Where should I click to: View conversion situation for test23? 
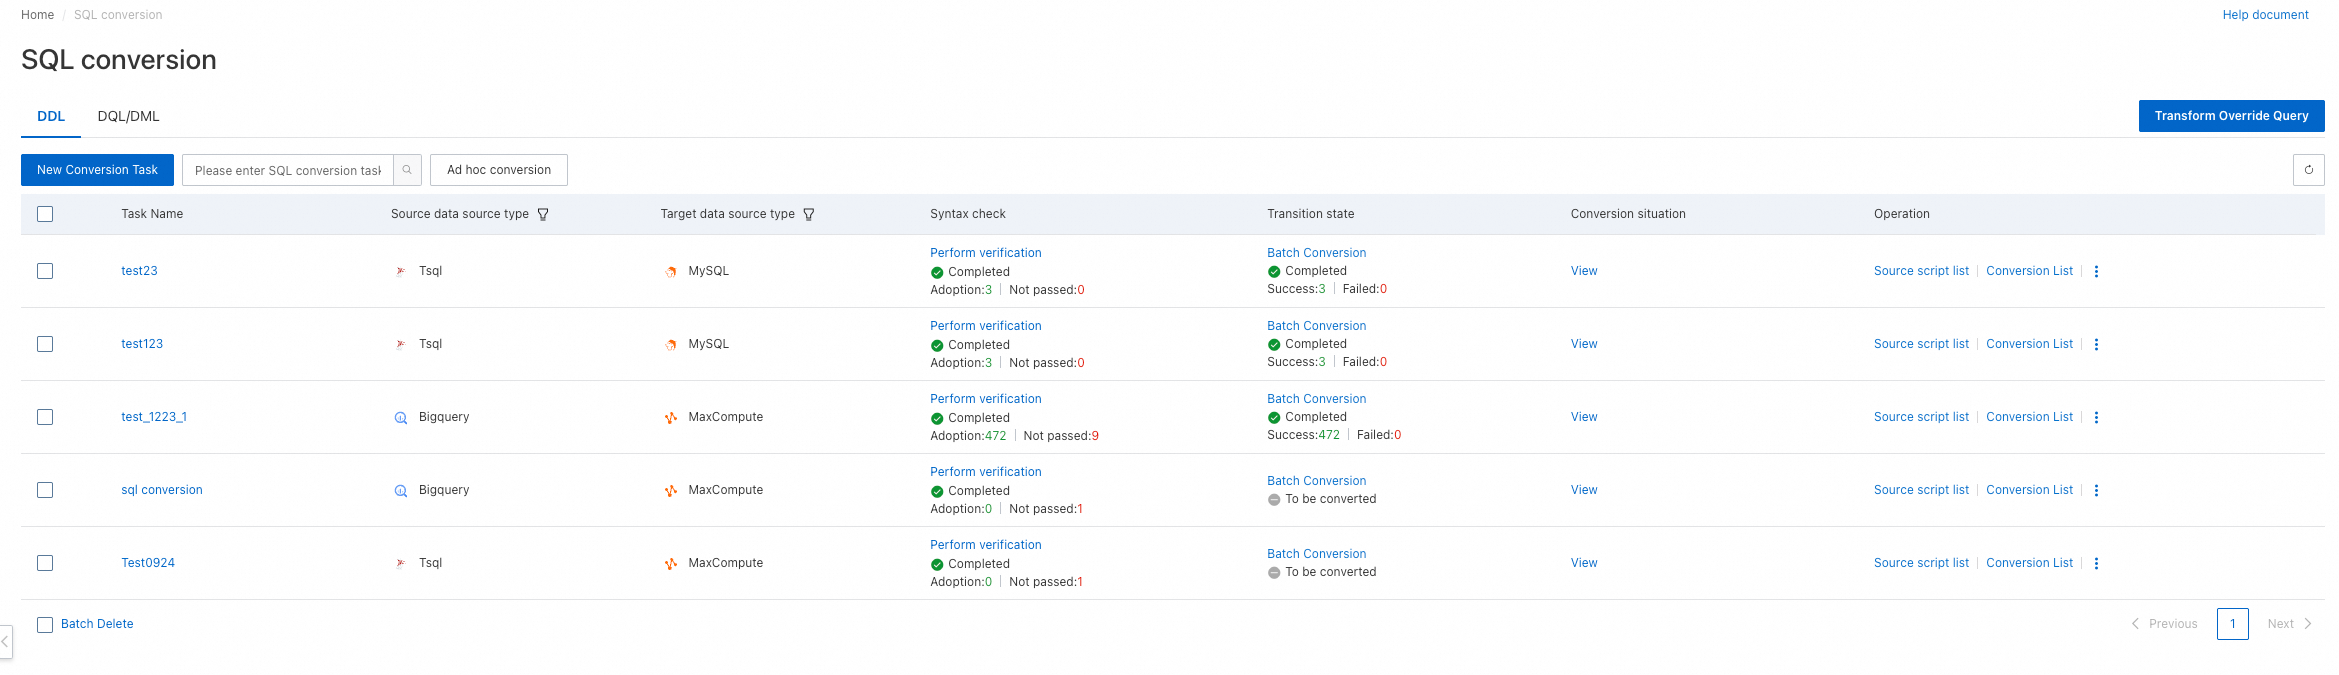(x=1584, y=271)
